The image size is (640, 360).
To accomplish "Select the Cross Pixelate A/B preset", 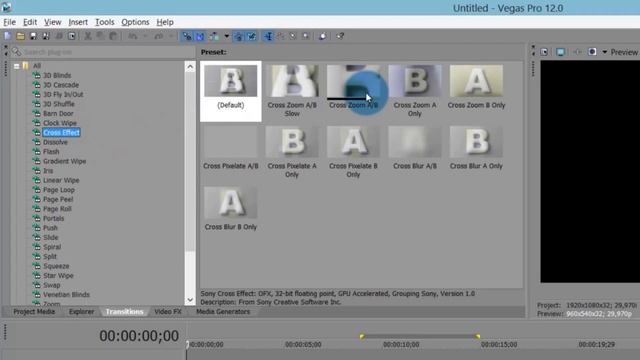I will (231, 148).
